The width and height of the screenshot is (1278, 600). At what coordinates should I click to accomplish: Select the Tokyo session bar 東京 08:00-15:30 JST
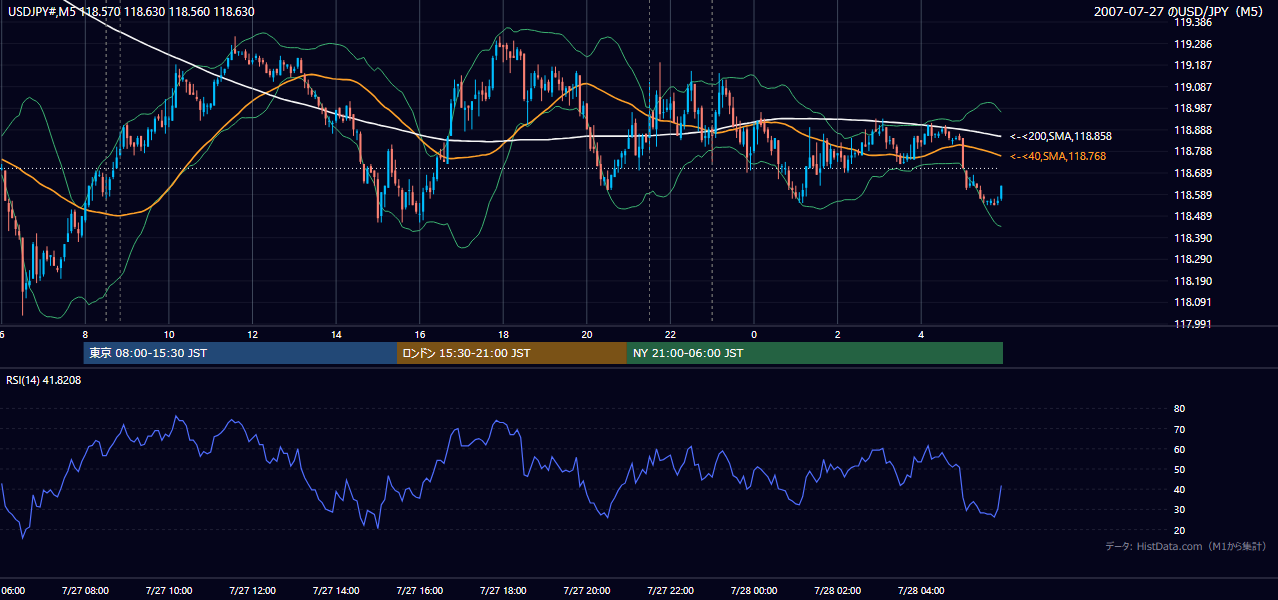click(241, 353)
